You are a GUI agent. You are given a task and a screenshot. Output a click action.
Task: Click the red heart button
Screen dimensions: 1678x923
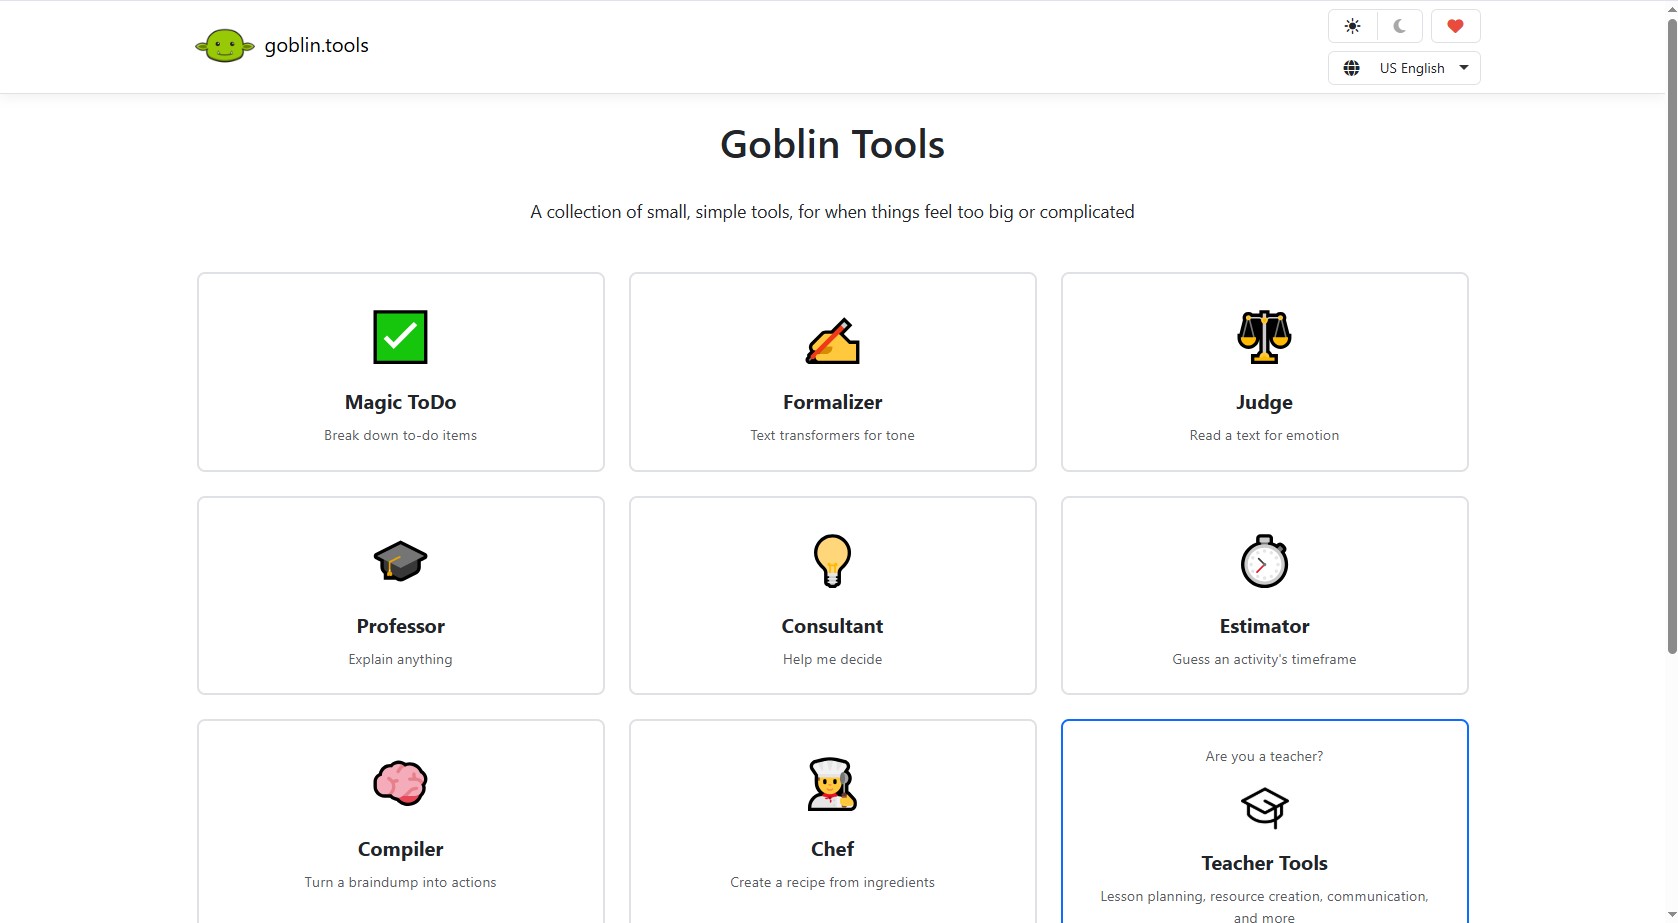(x=1455, y=26)
